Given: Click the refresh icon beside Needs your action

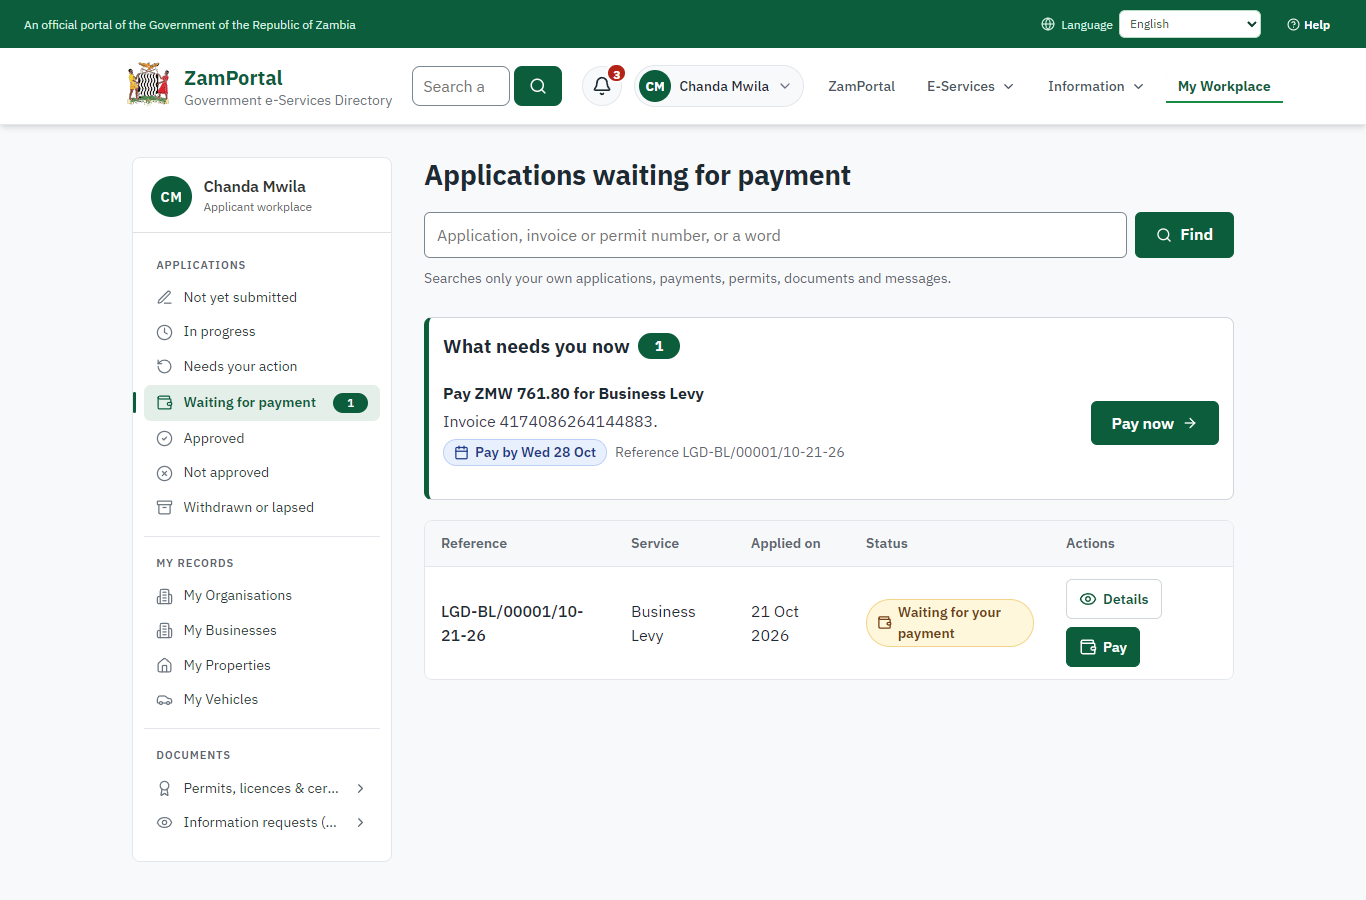Looking at the screenshot, I should pyautogui.click(x=165, y=367).
